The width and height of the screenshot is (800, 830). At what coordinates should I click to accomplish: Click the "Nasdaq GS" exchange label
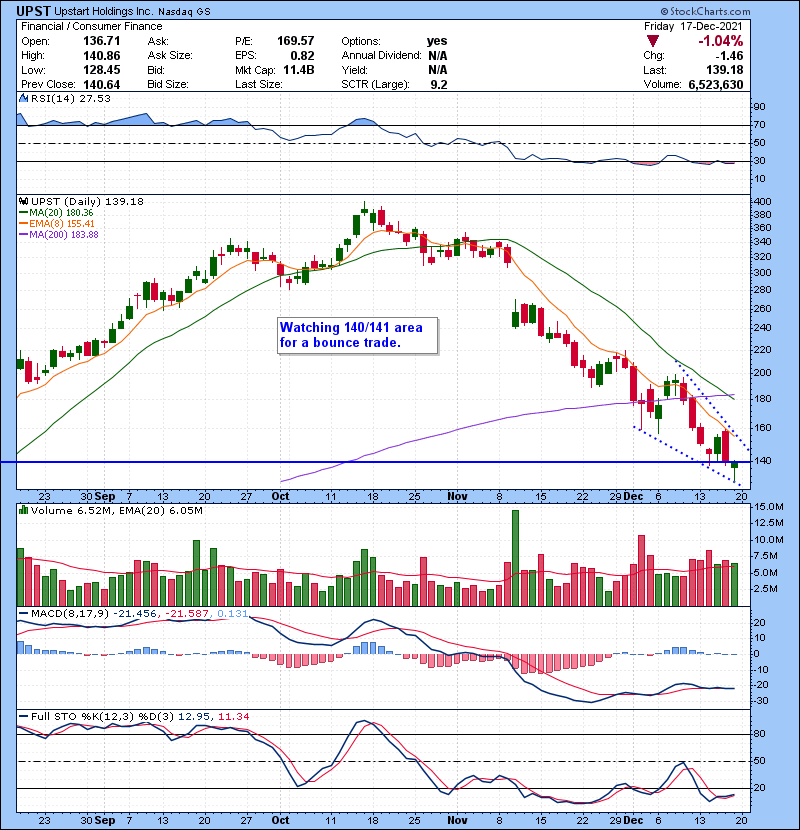click(184, 12)
